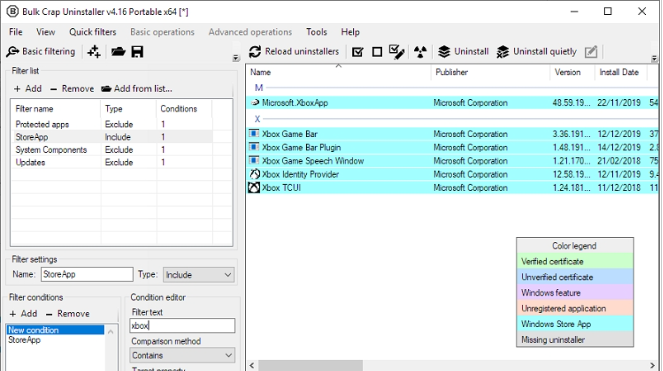The image size is (663, 371).
Task: Click Microsoft.XboxApp row icon
Action: click(x=255, y=102)
